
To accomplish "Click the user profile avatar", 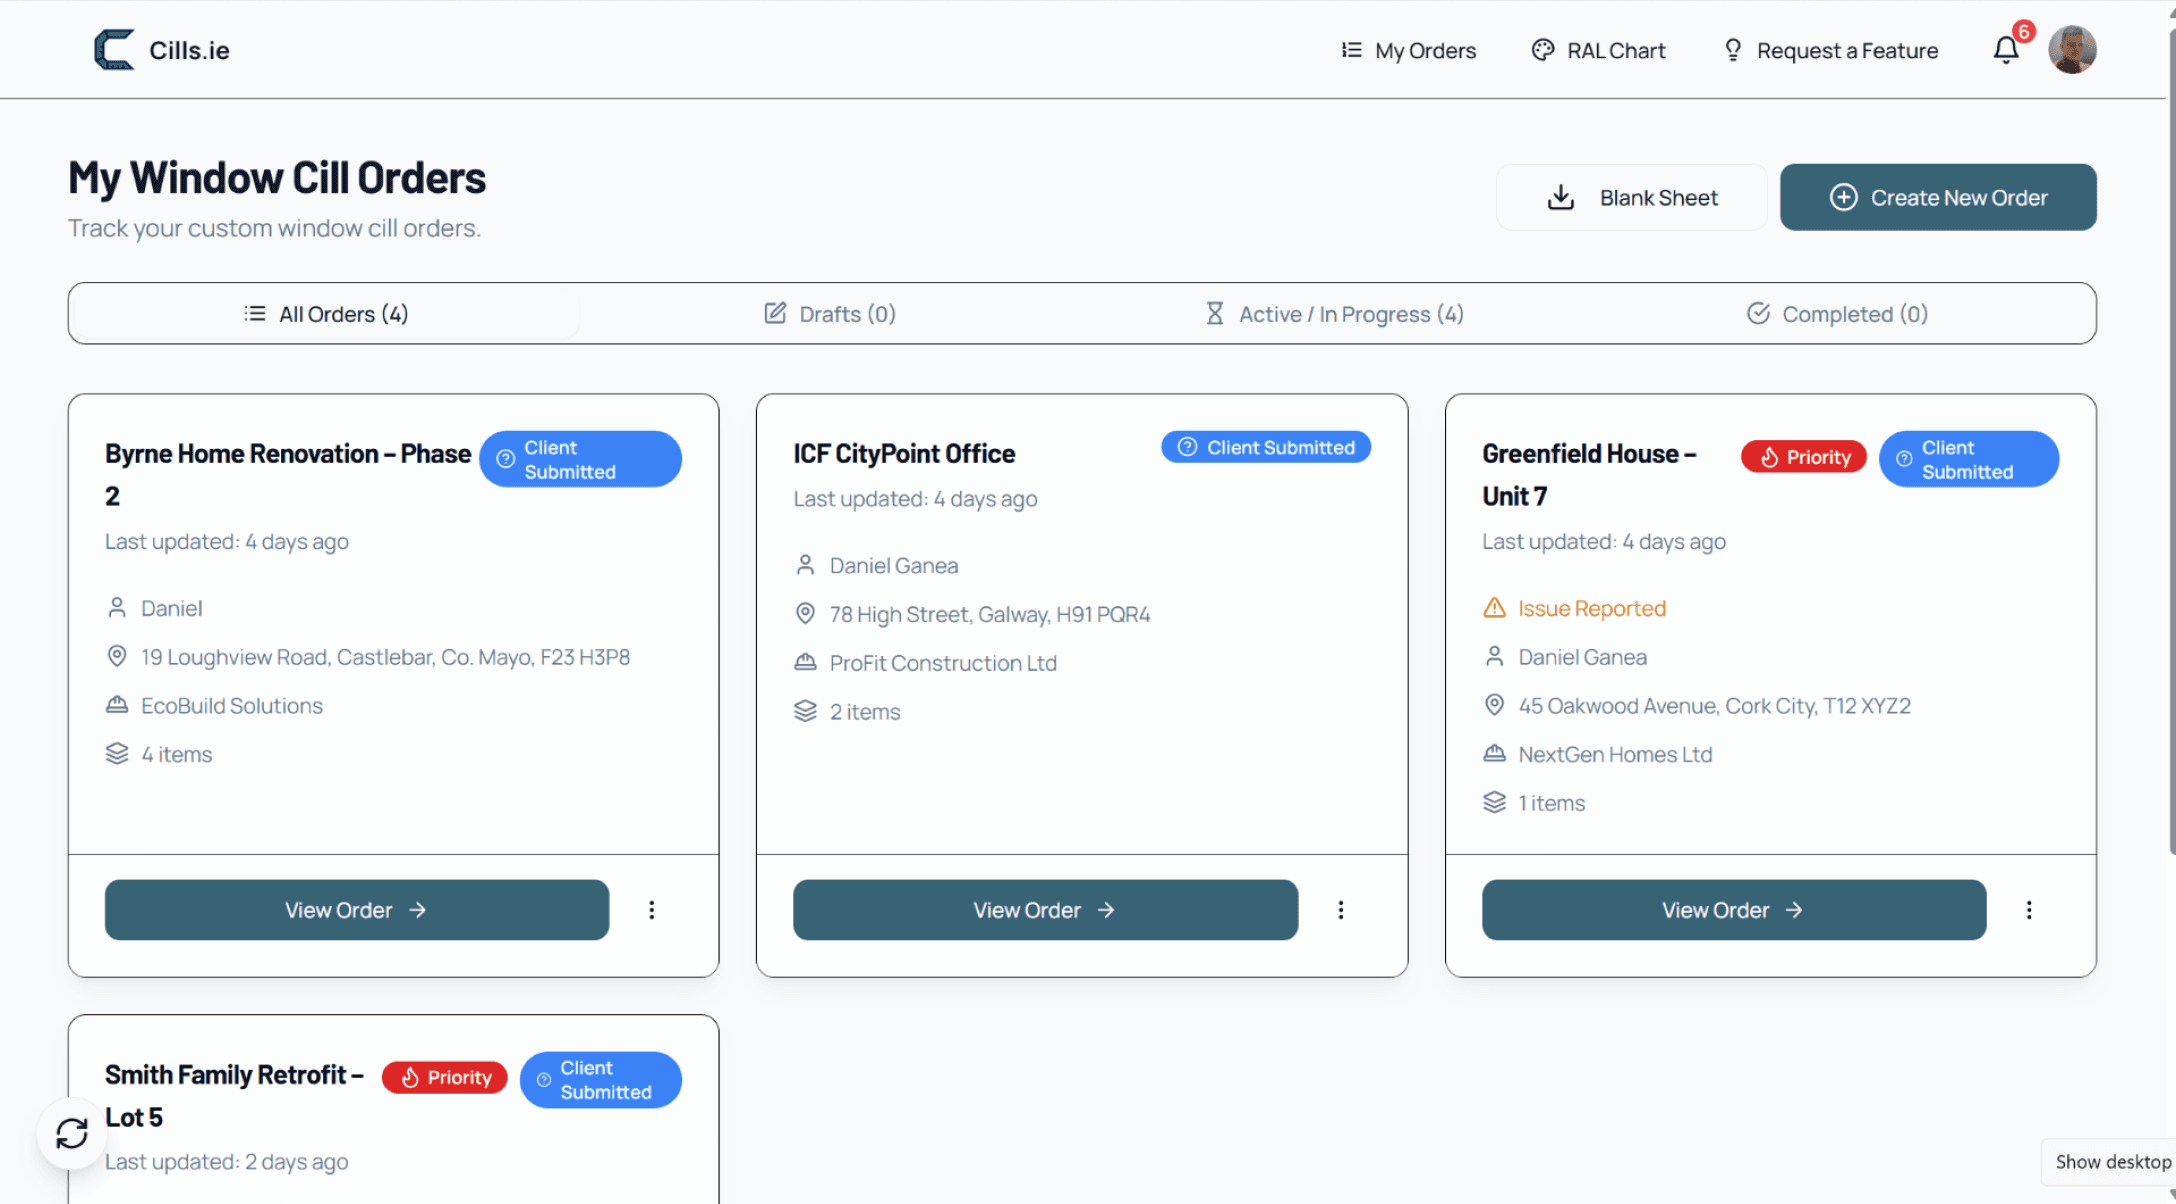I will point(2071,50).
